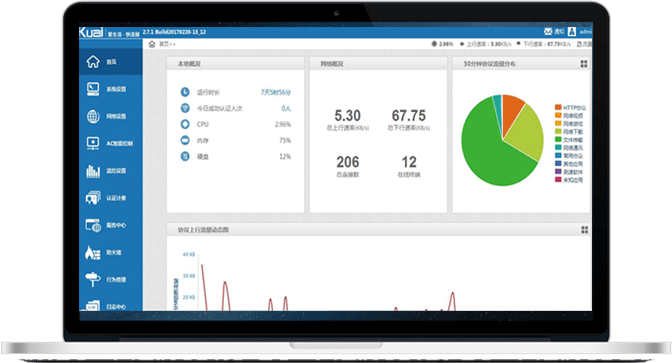Click the 协议上行流量动态图 panel title

(203, 230)
